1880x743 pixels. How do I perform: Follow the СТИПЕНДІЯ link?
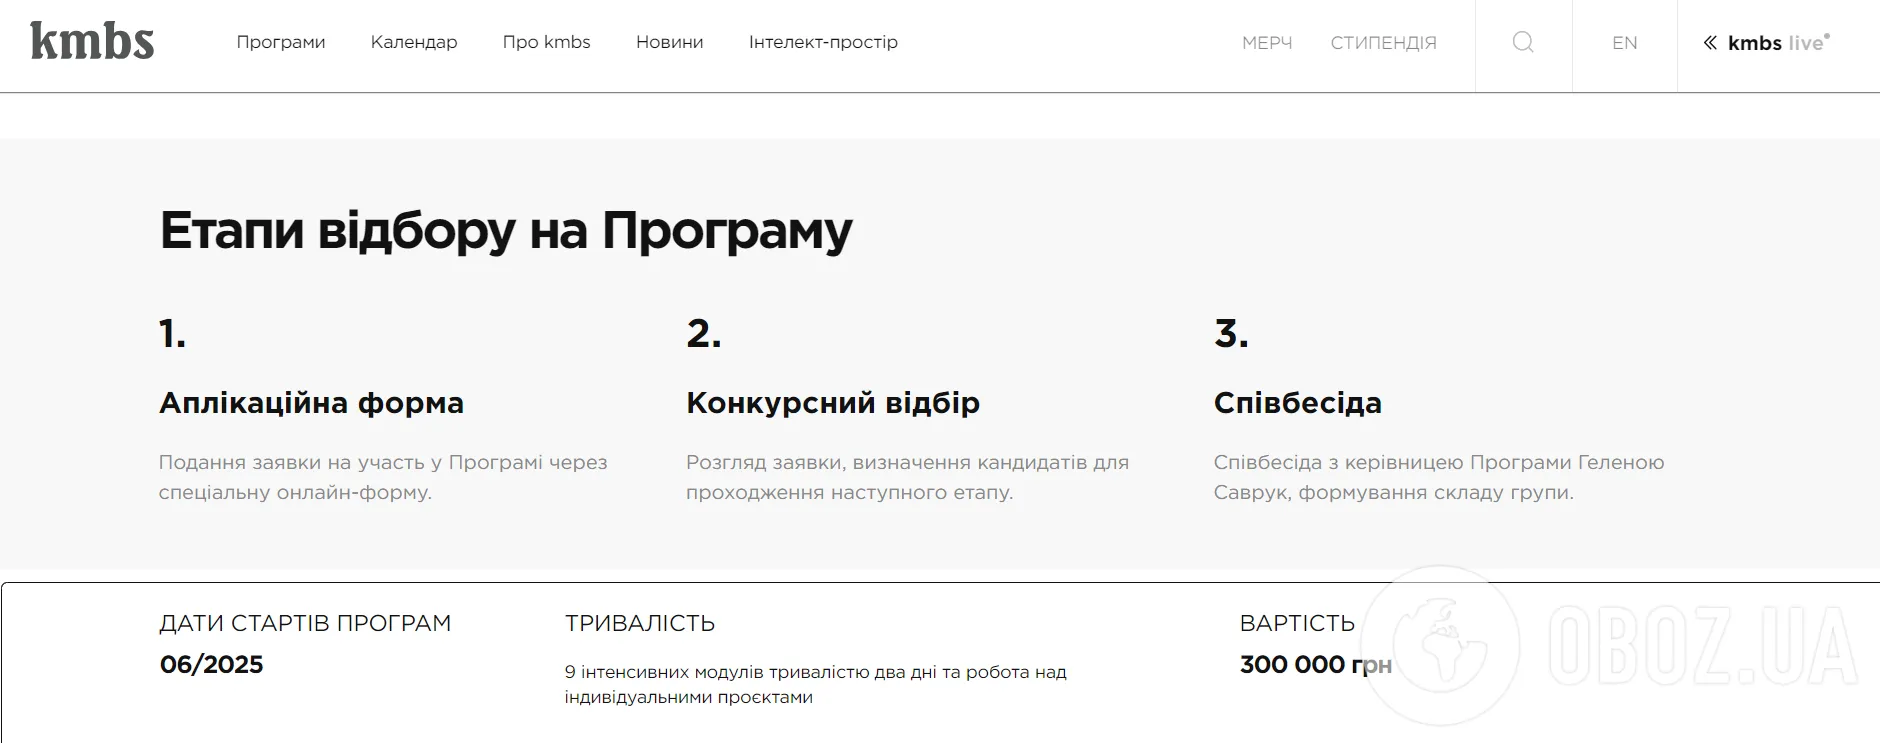[x=1383, y=43]
